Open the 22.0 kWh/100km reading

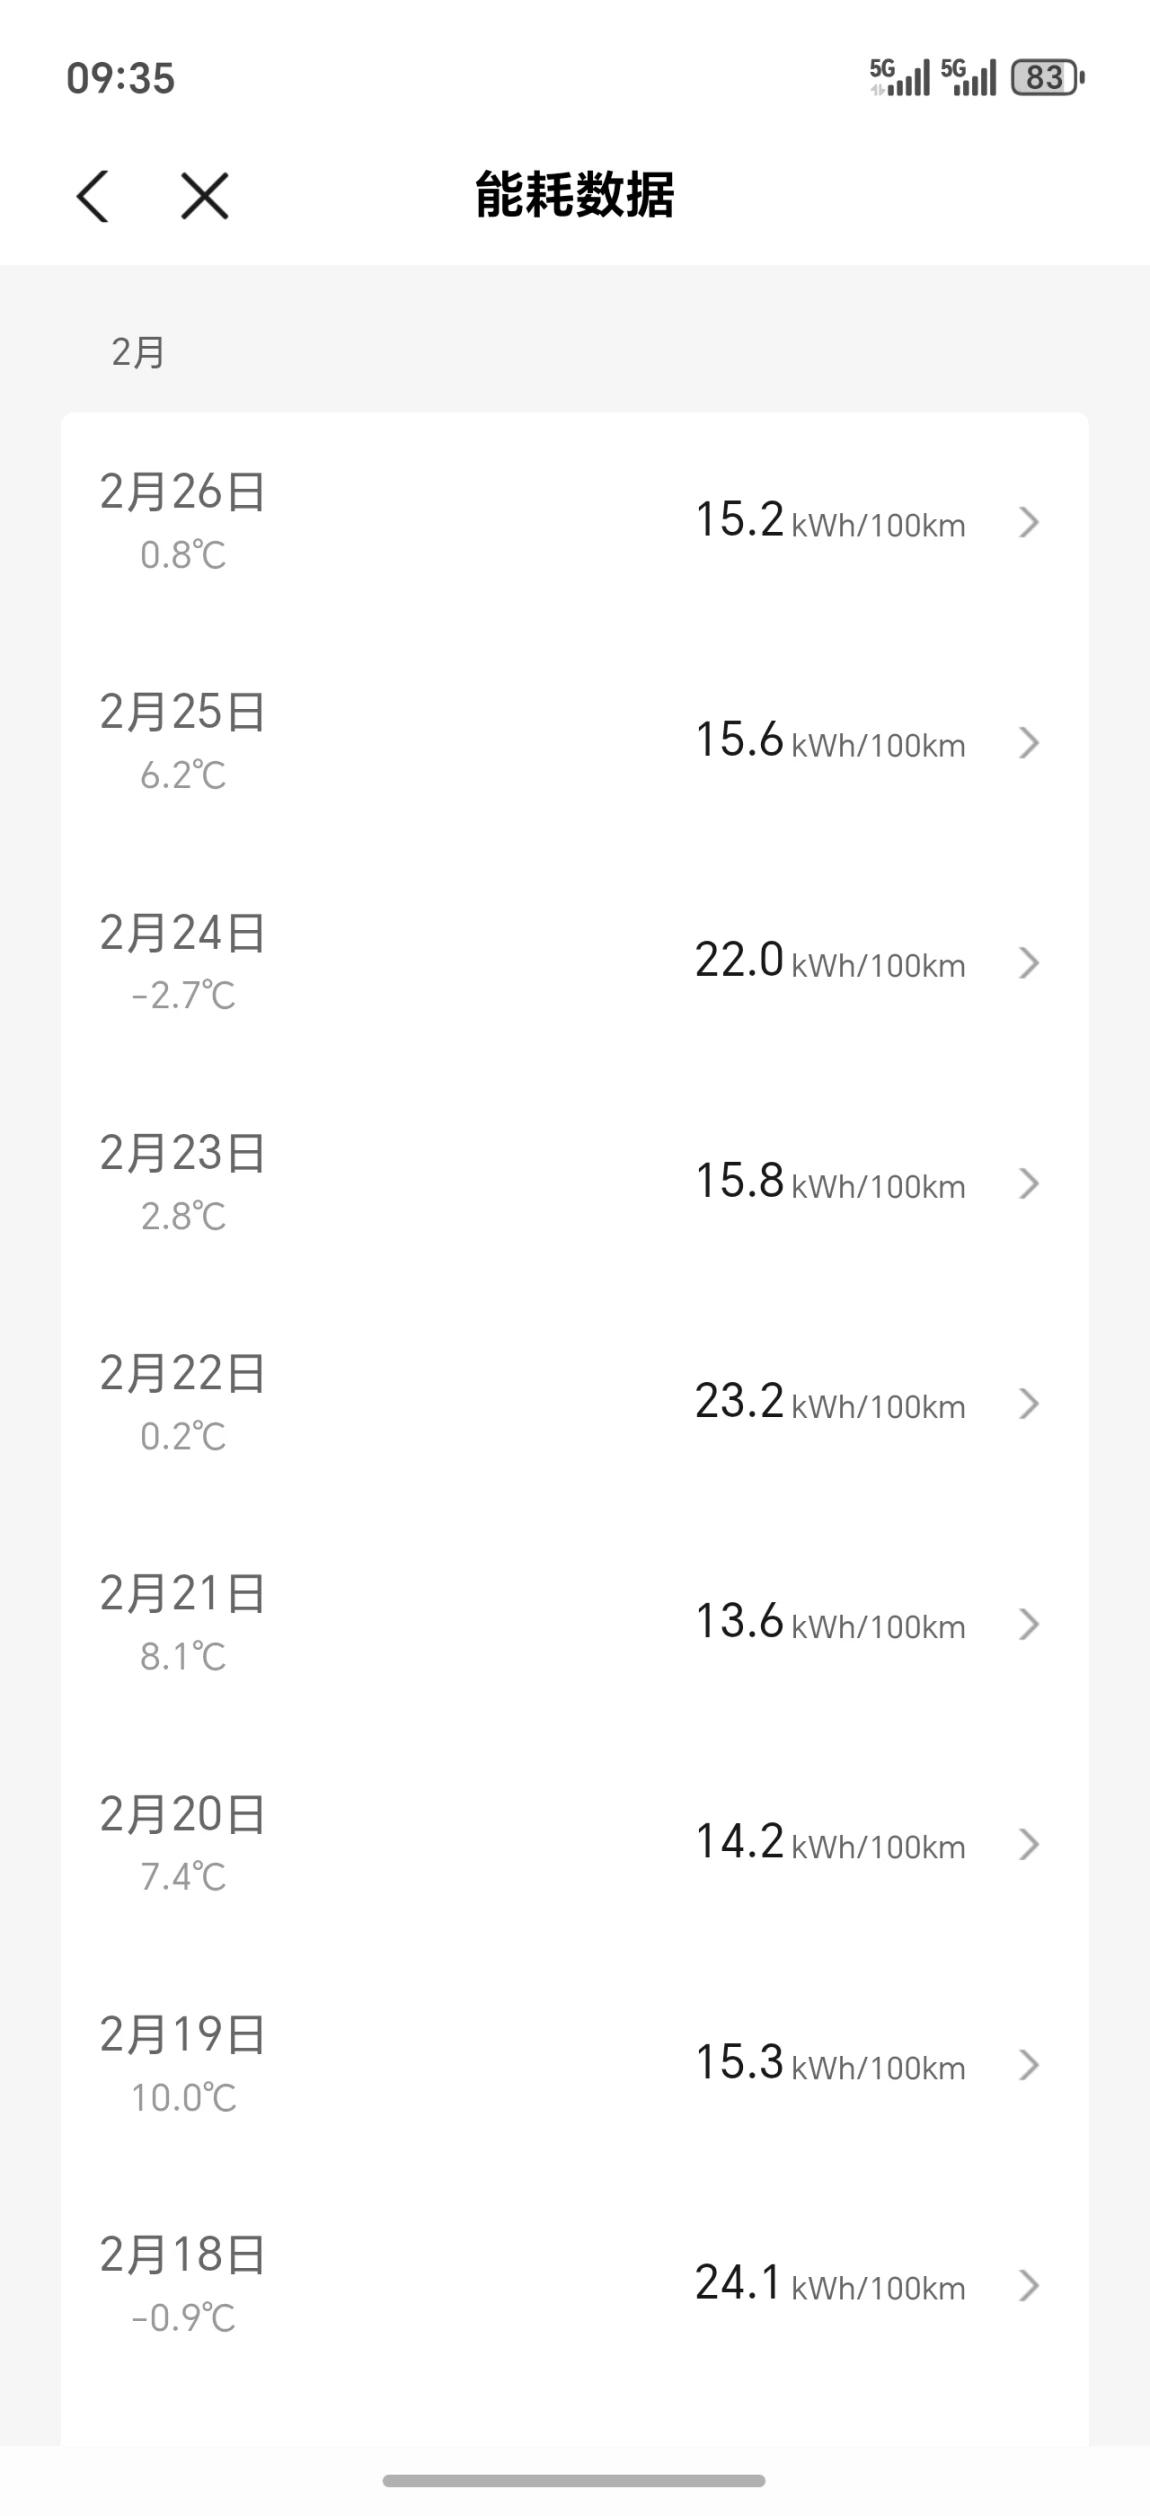click(830, 962)
